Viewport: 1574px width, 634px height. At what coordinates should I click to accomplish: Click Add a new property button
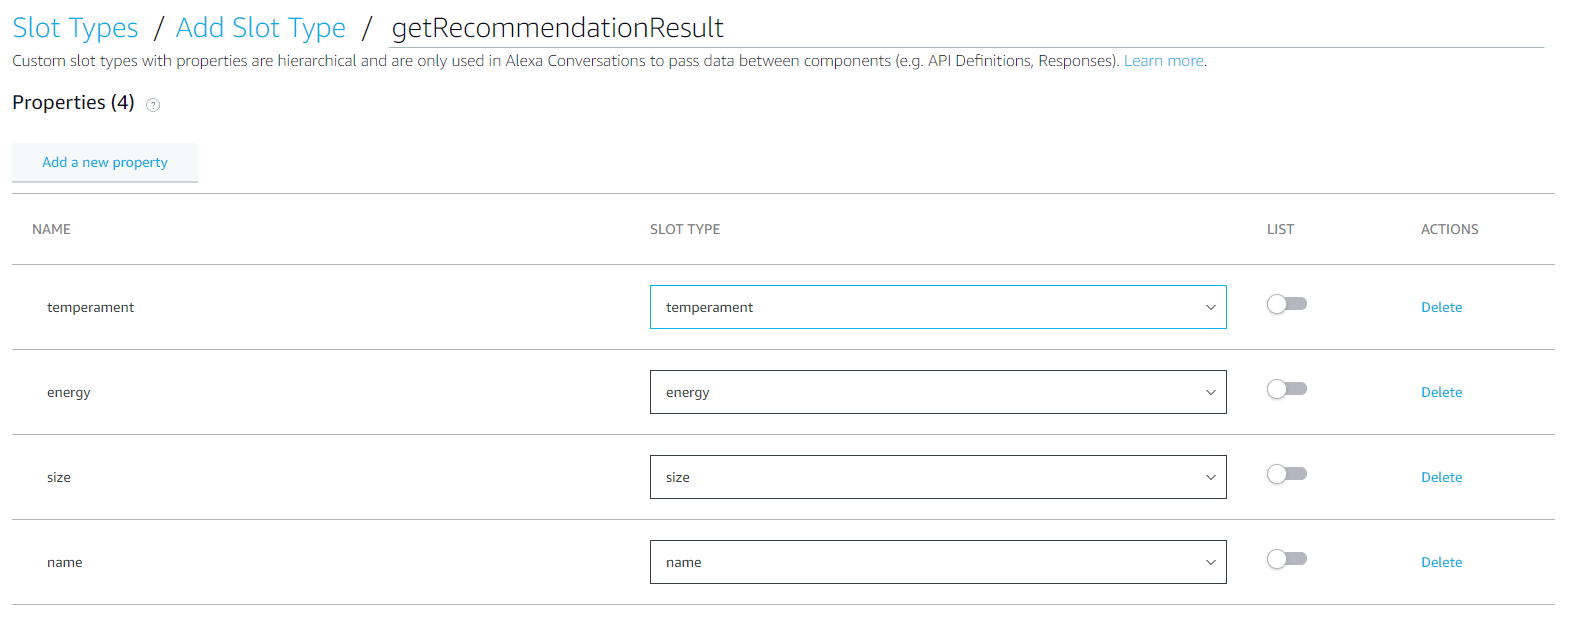point(105,162)
